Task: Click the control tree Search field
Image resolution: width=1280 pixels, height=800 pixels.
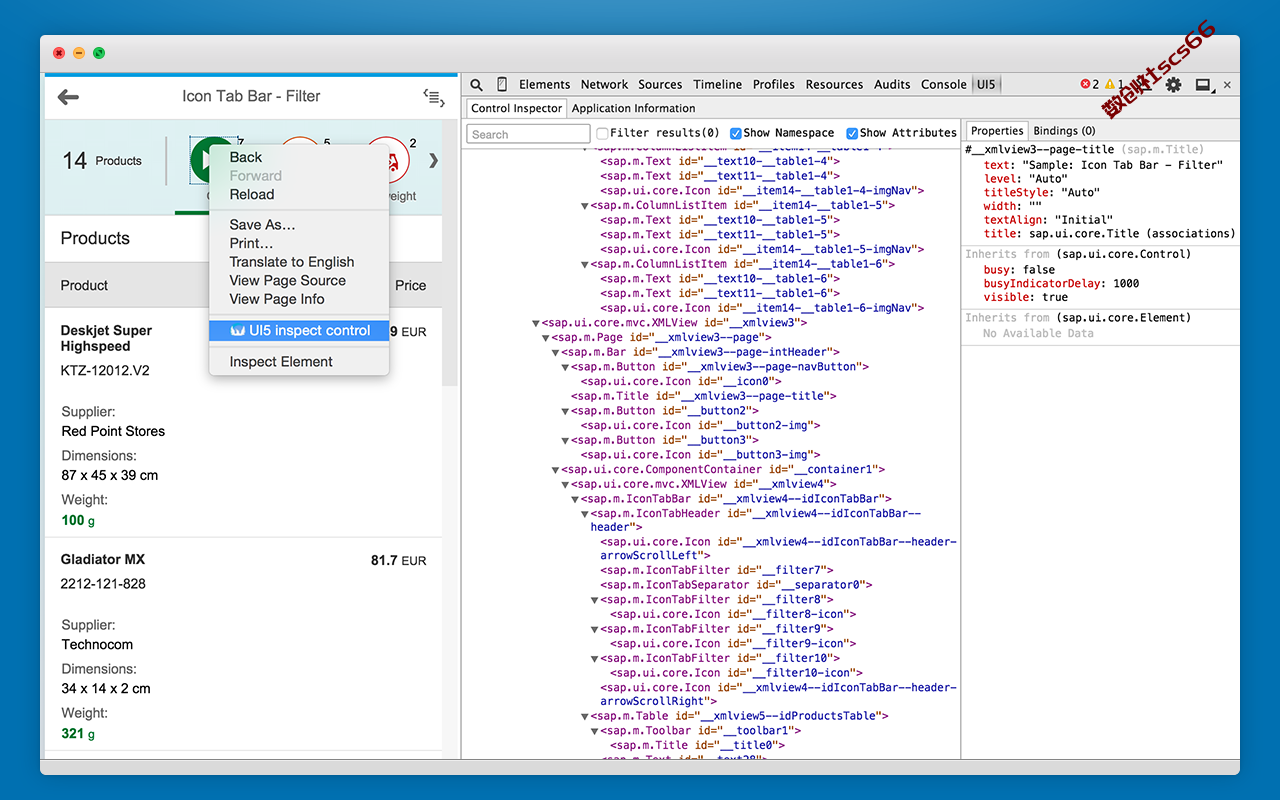Action: tap(528, 134)
